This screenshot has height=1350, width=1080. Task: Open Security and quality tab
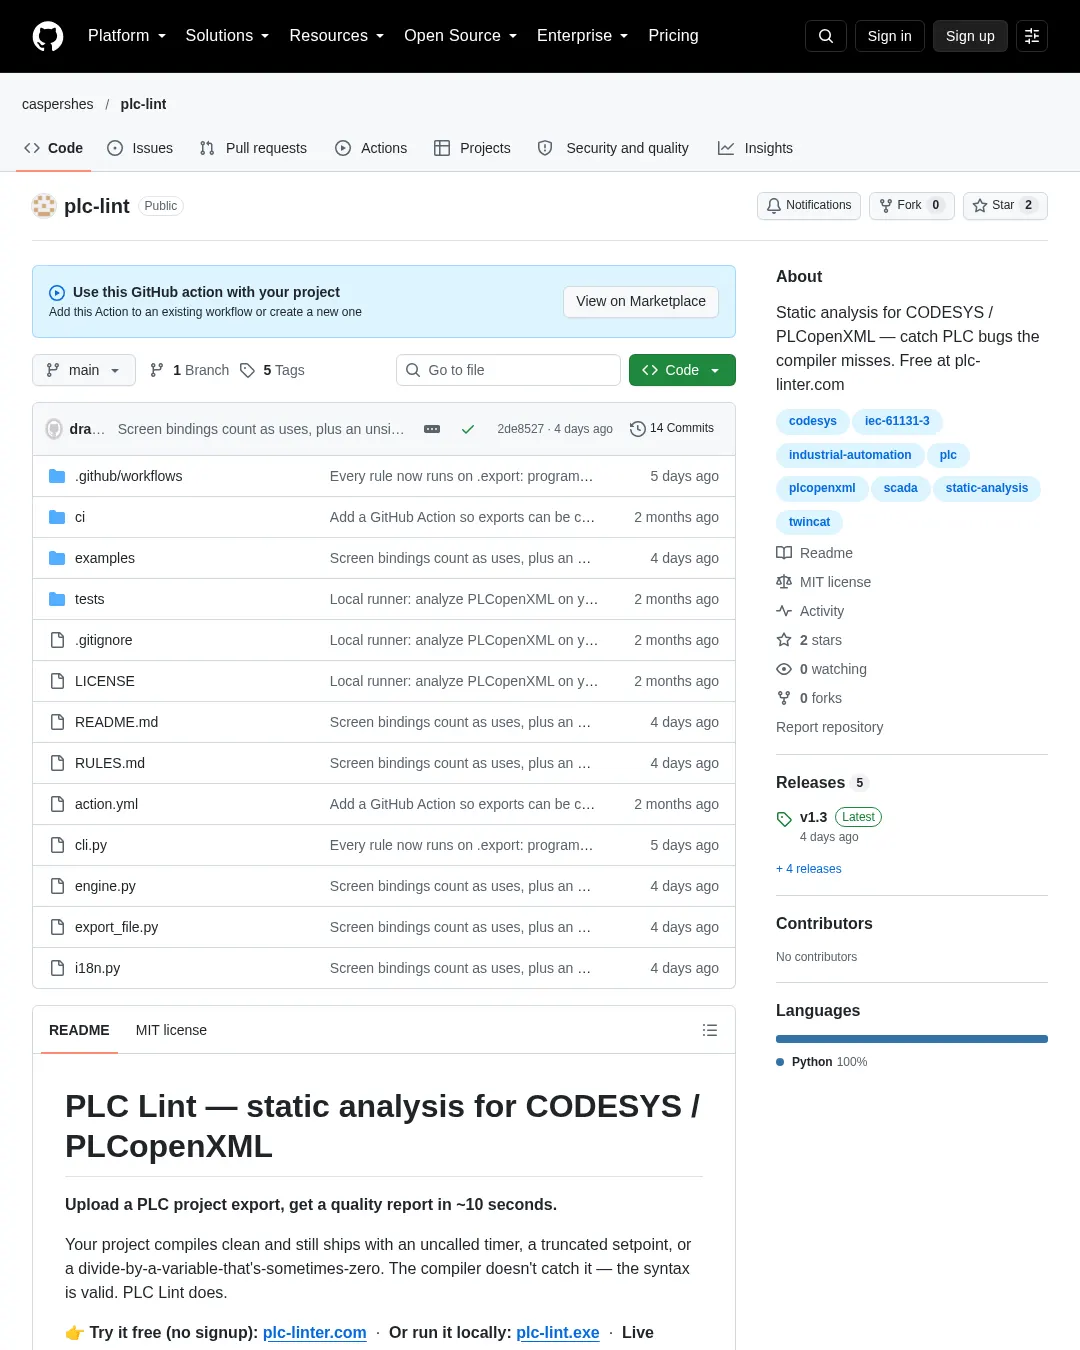coord(613,148)
